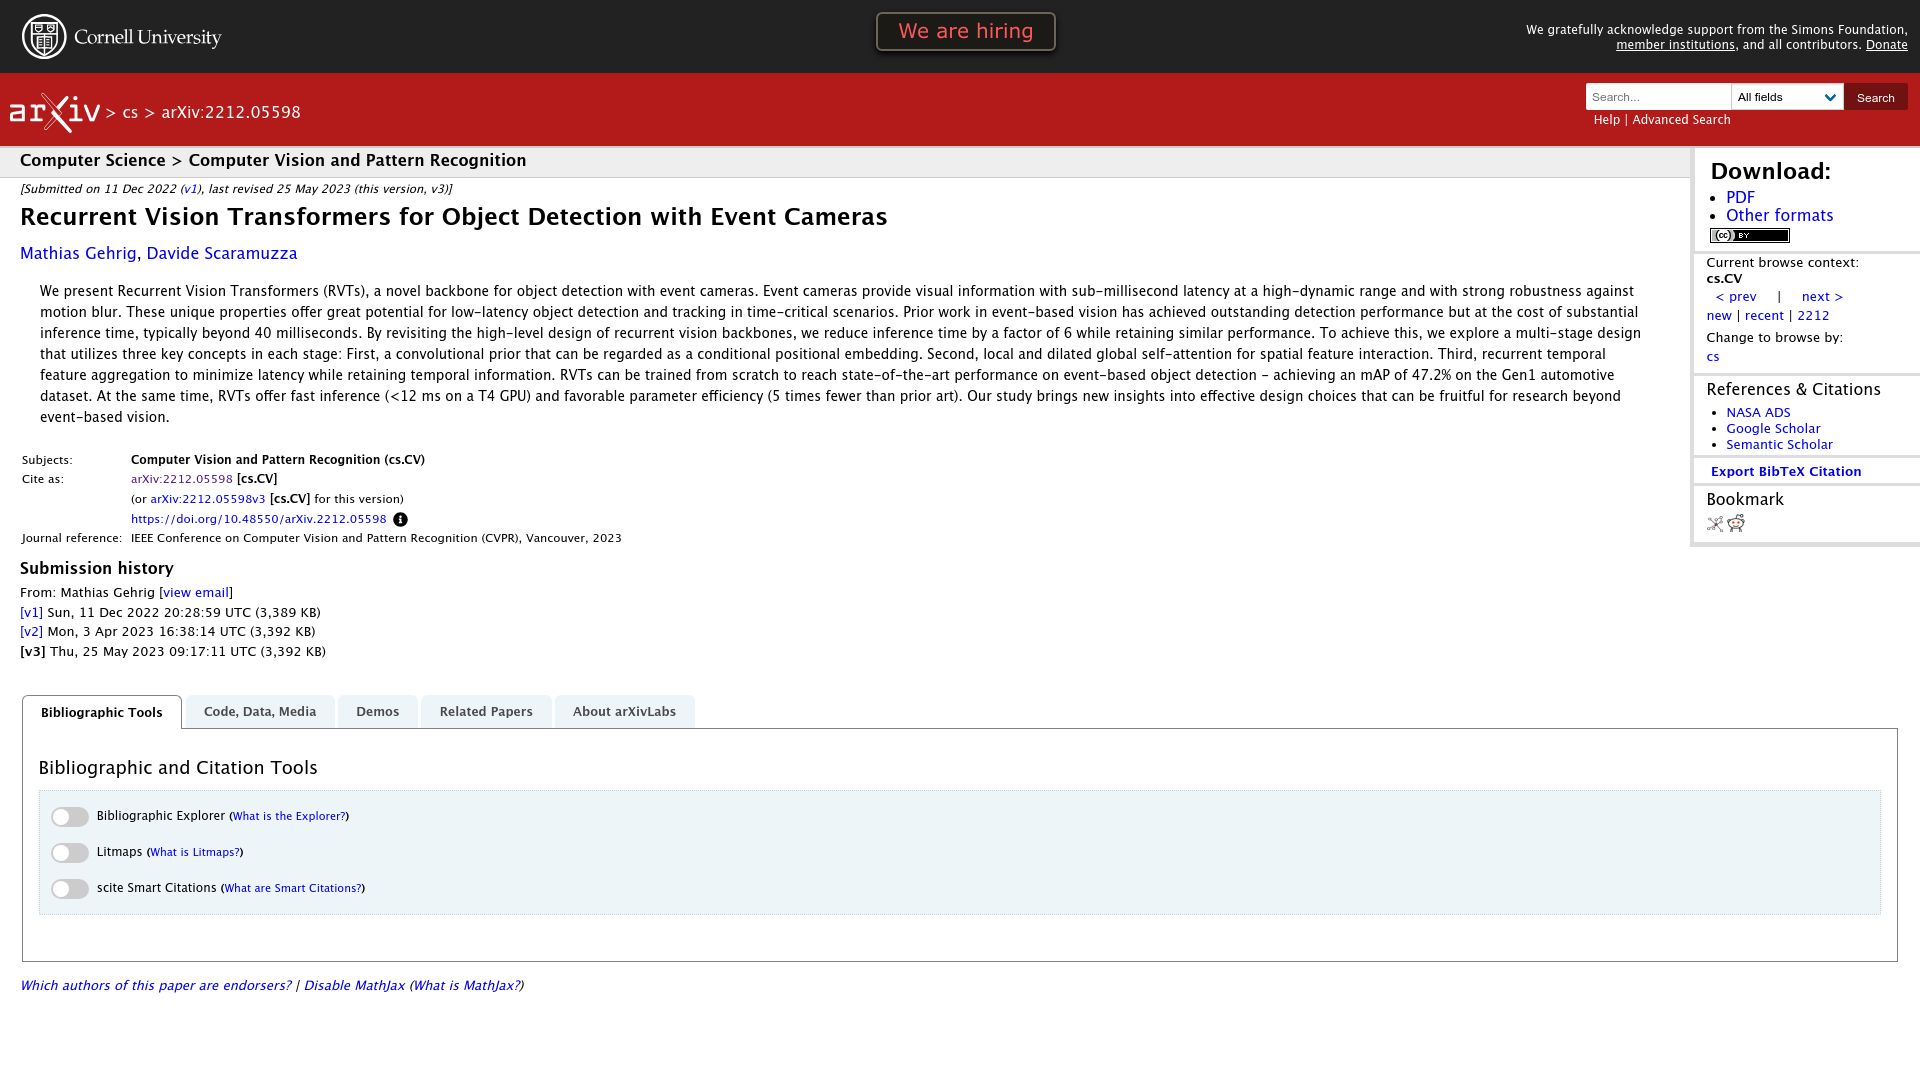Open NASA ADS references link
This screenshot has height=1080, width=1920.
click(x=1758, y=413)
